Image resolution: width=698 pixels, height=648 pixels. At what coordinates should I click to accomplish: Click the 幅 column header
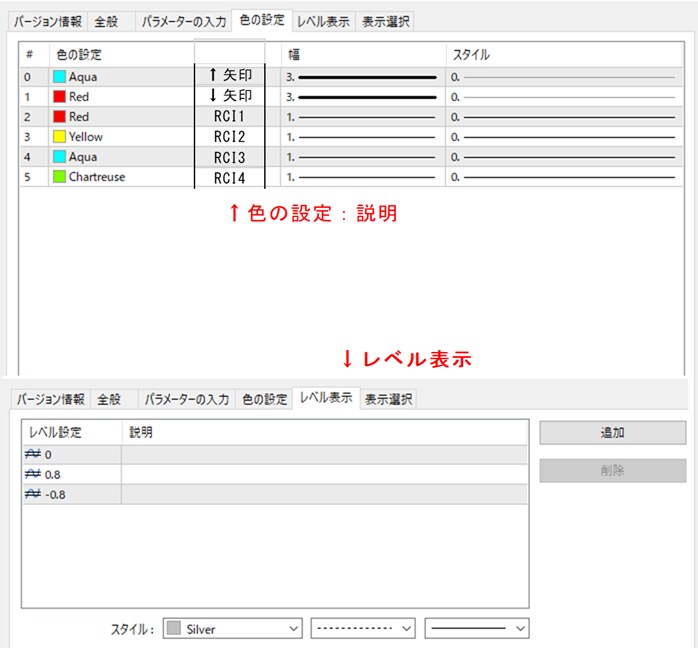click(363, 55)
